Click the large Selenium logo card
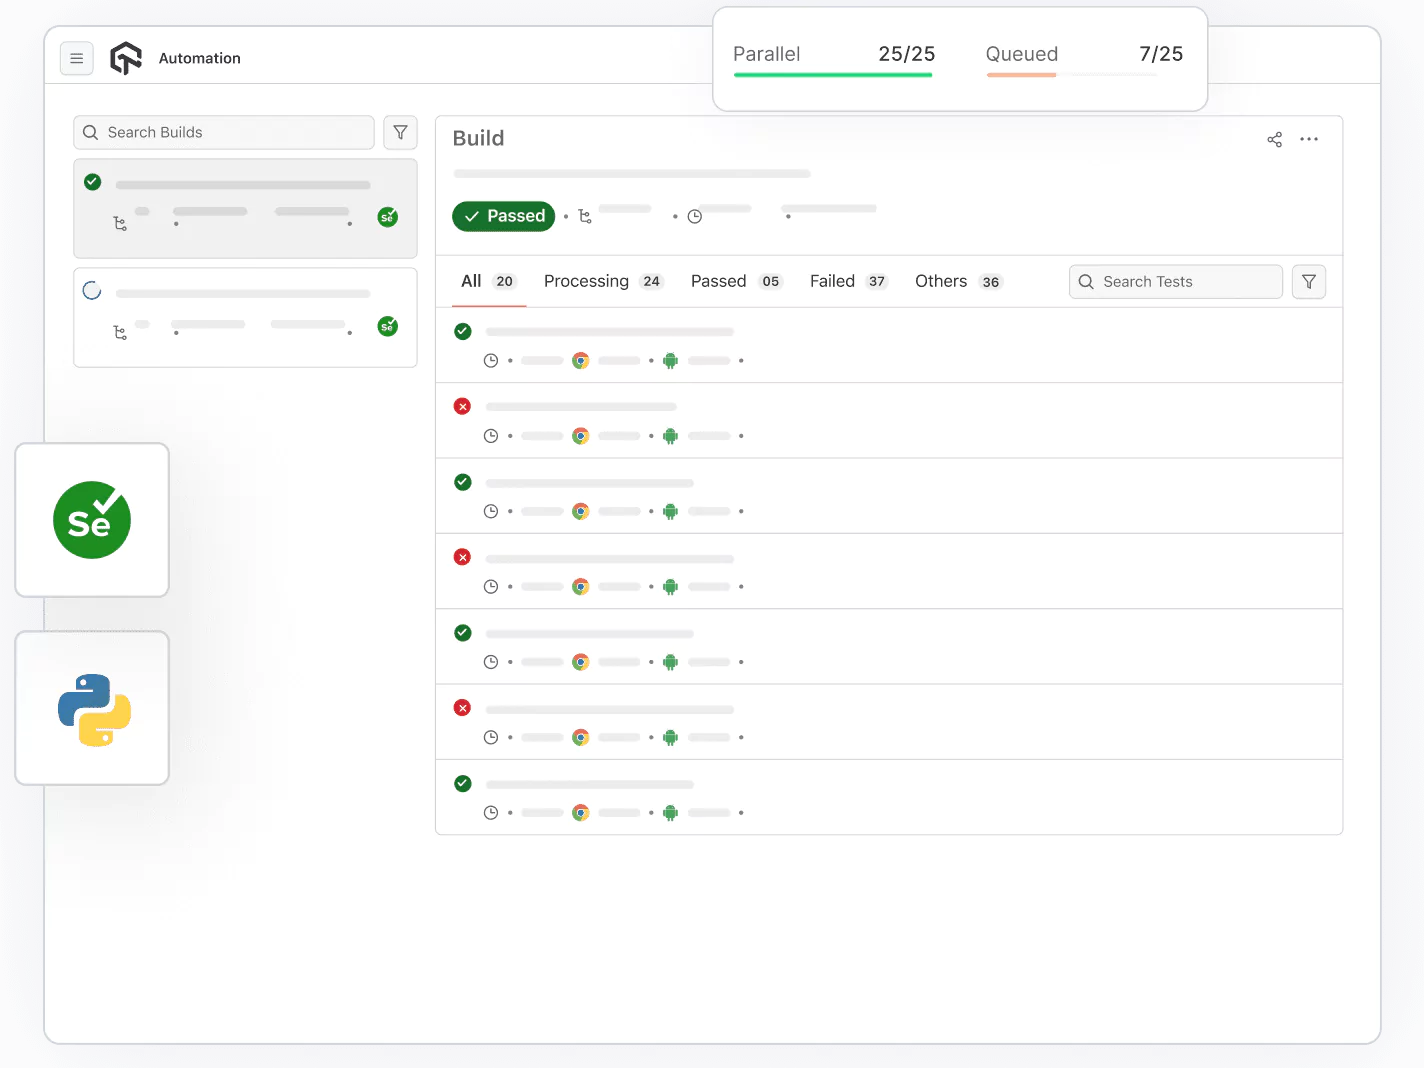 [x=92, y=520]
